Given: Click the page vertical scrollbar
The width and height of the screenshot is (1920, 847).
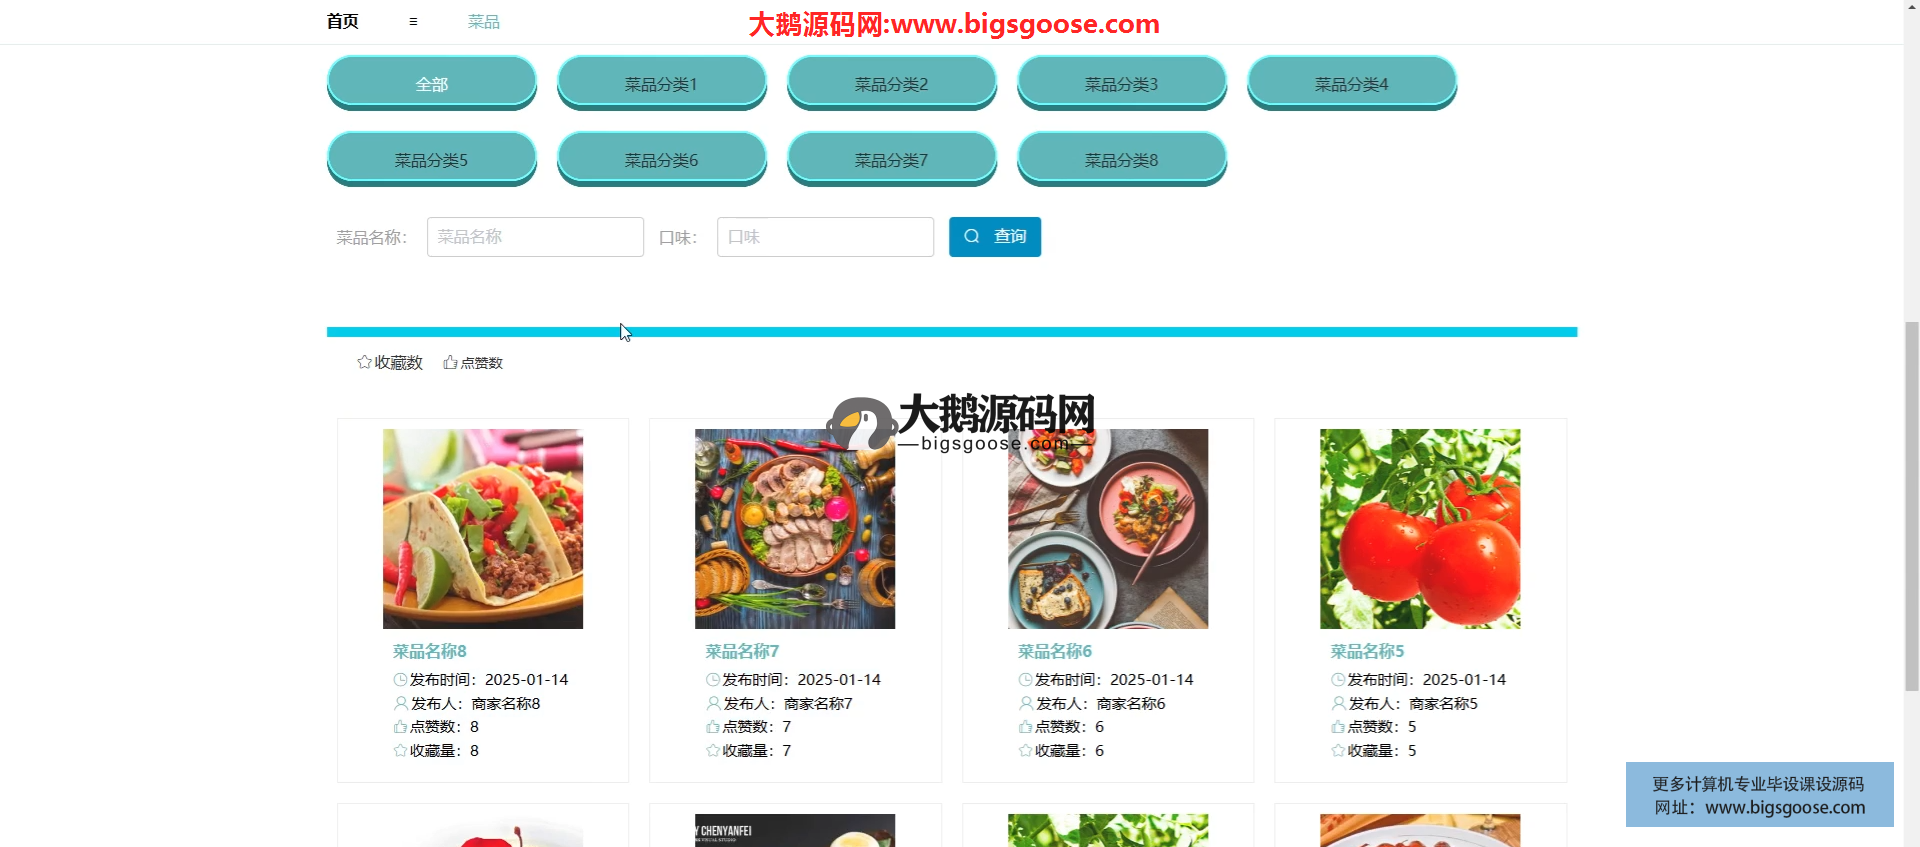Looking at the screenshot, I should coord(1911,500).
